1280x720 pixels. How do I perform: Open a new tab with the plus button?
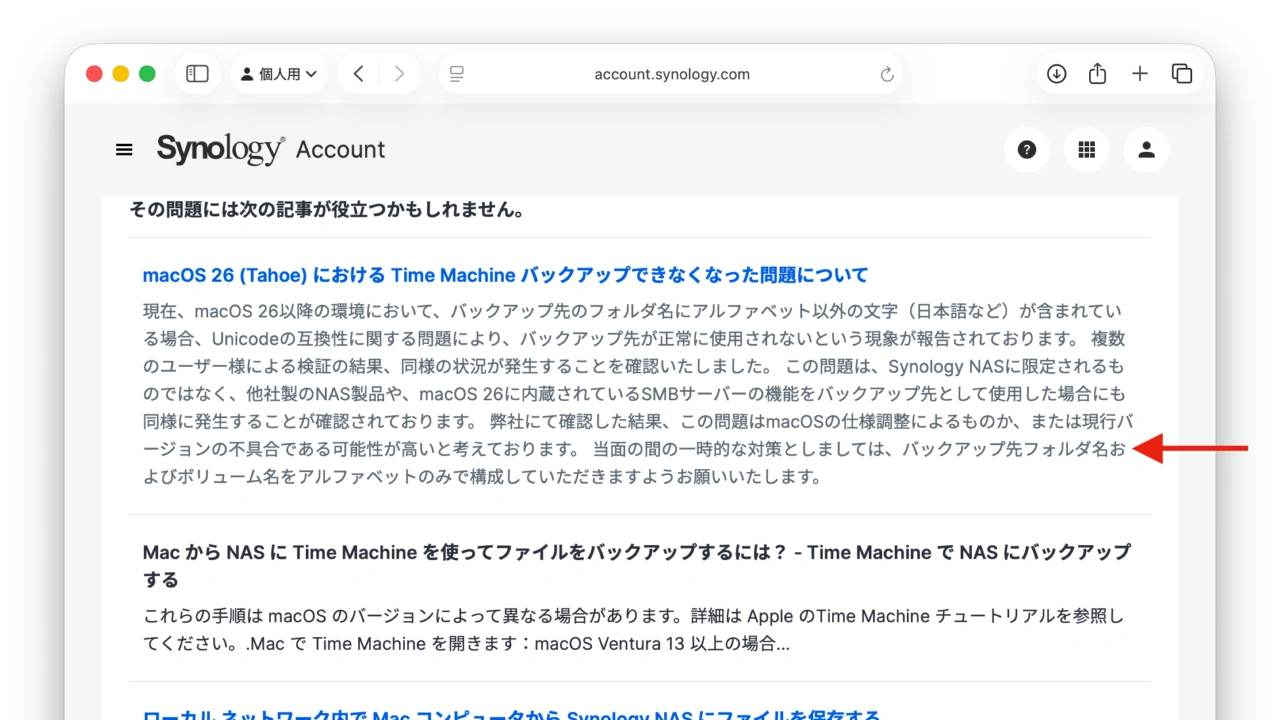point(1139,73)
